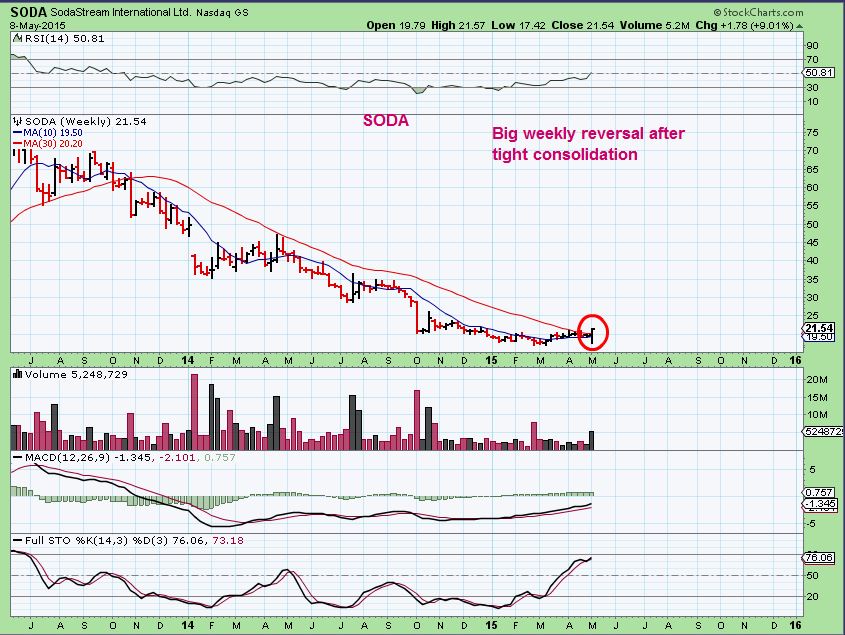Click the SODA (Weekly) 21.54 legend label
Image resolution: width=845 pixels, height=635 pixels.
86,122
